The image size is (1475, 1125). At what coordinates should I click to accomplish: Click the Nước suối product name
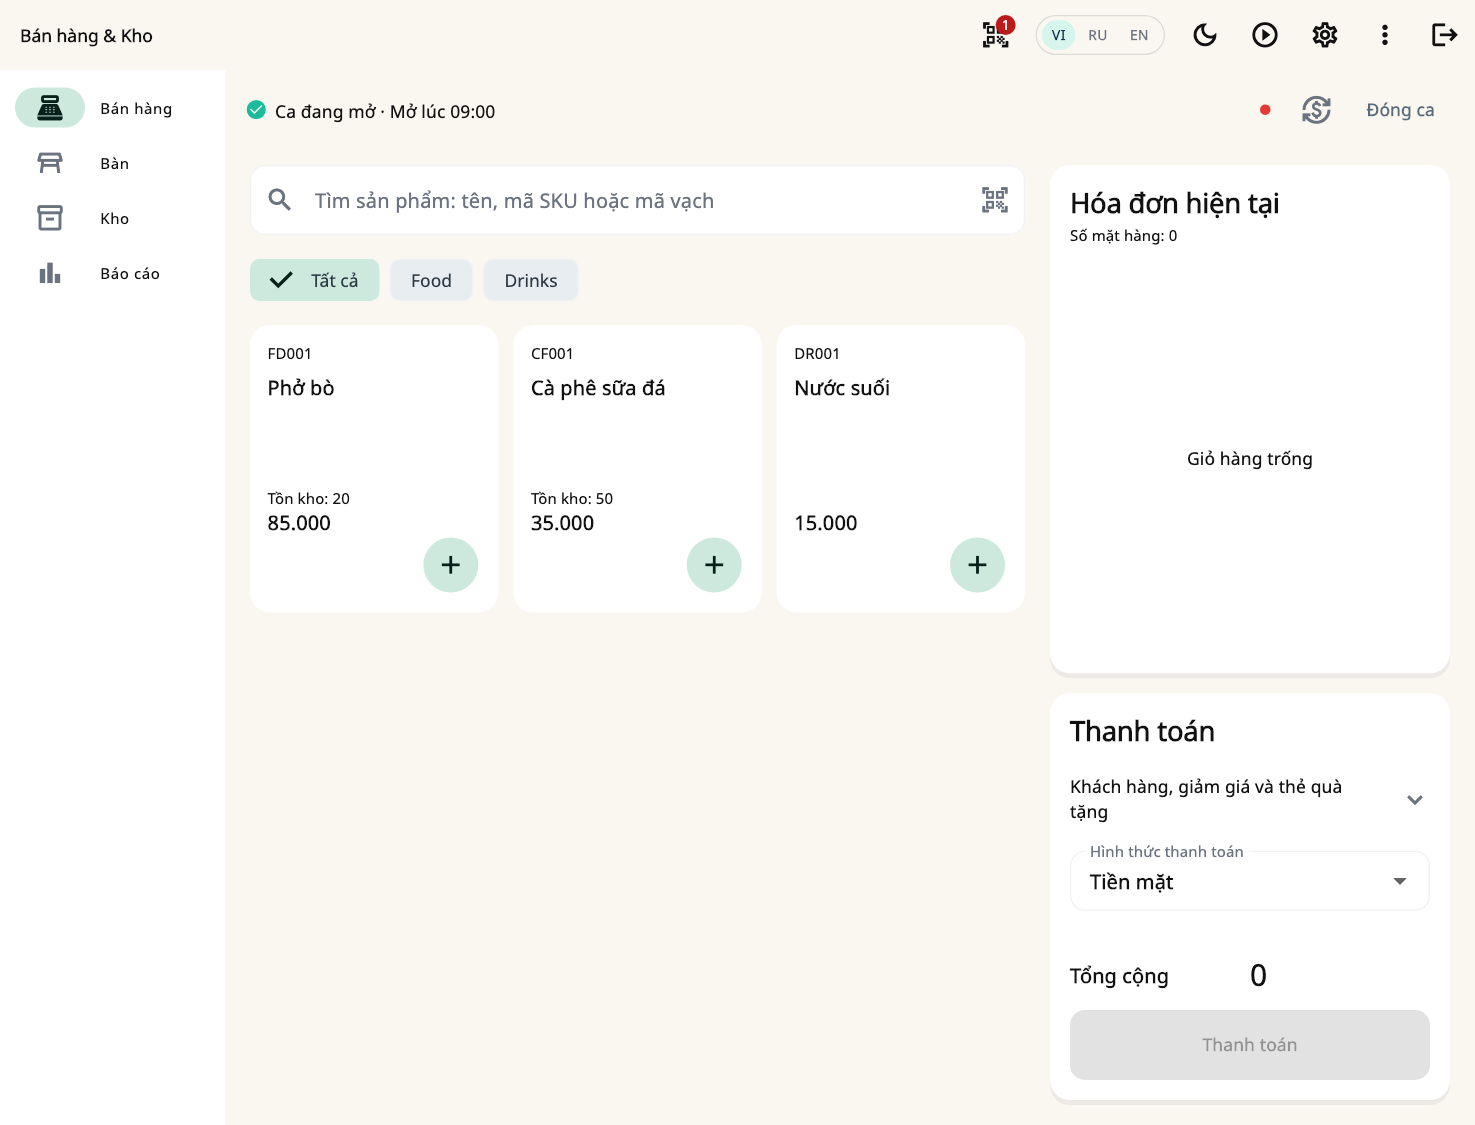842,388
